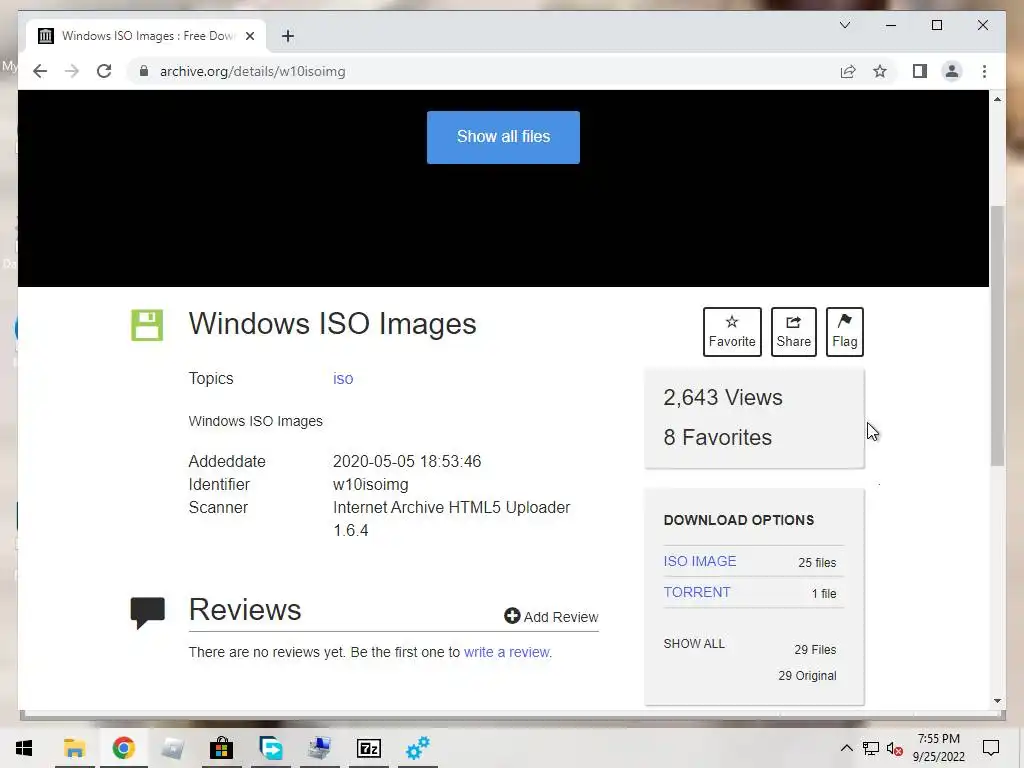Flag this archive item
Screen dimensions: 1024x768
(x=844, y=332)
